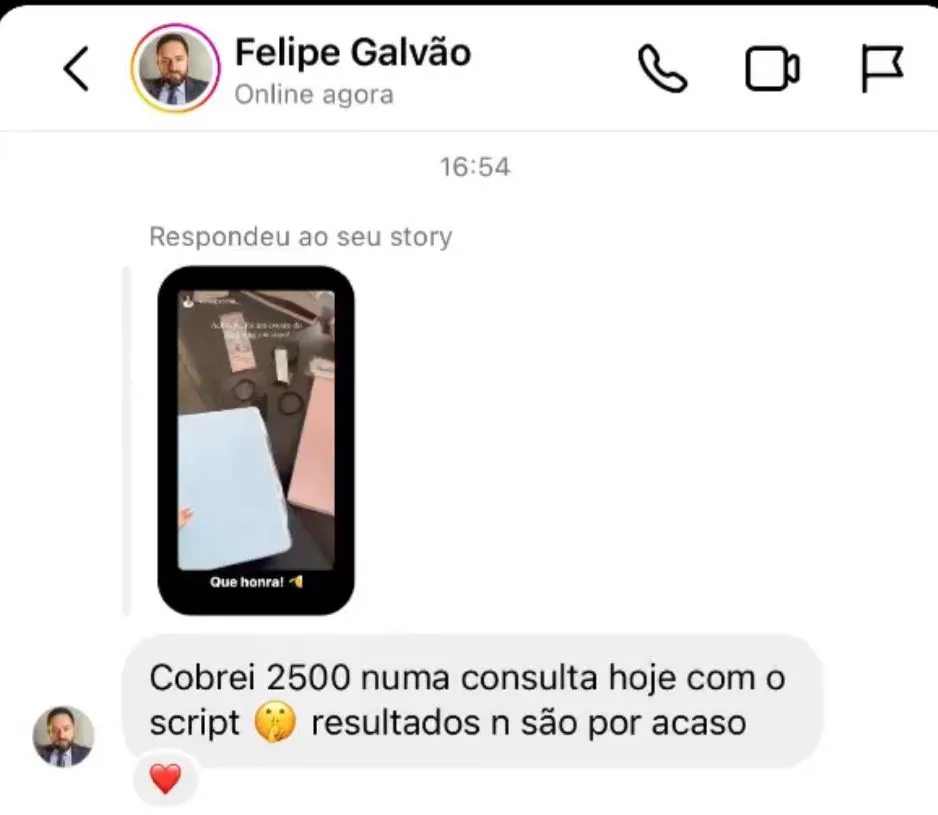Tap the Online agora status text
Viewport: 938px width, 815px height.
(x=314, y=95)
